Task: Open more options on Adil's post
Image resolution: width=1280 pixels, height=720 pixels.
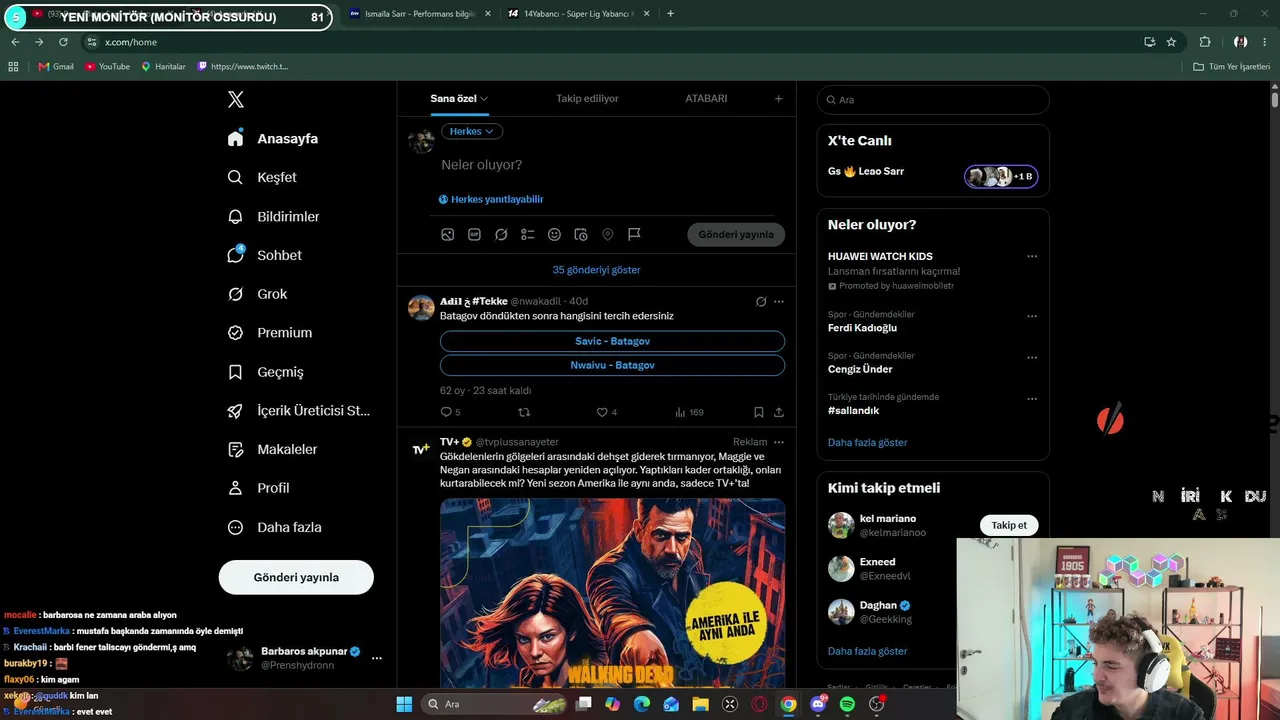Action: coord(779,301)
